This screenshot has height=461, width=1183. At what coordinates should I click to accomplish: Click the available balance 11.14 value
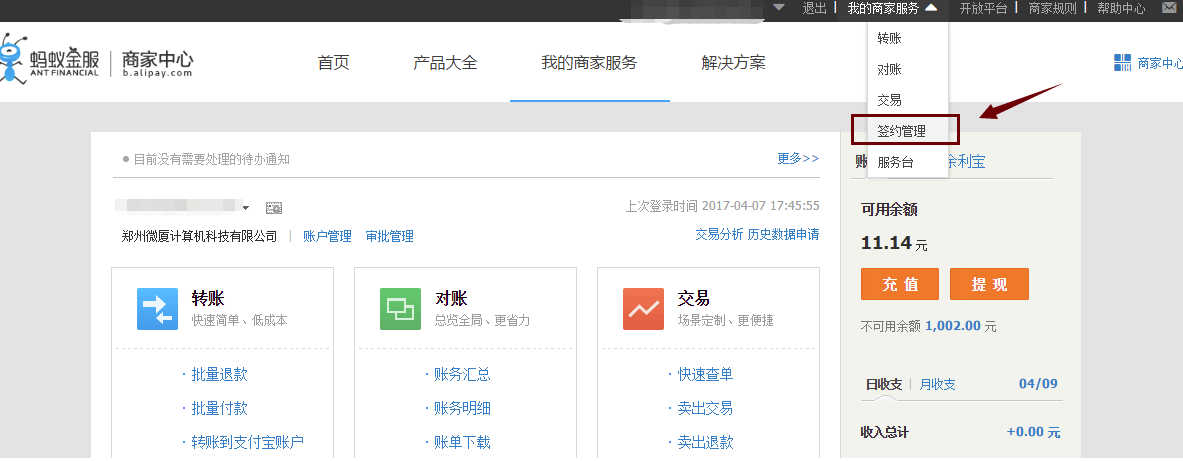(885, 242)
